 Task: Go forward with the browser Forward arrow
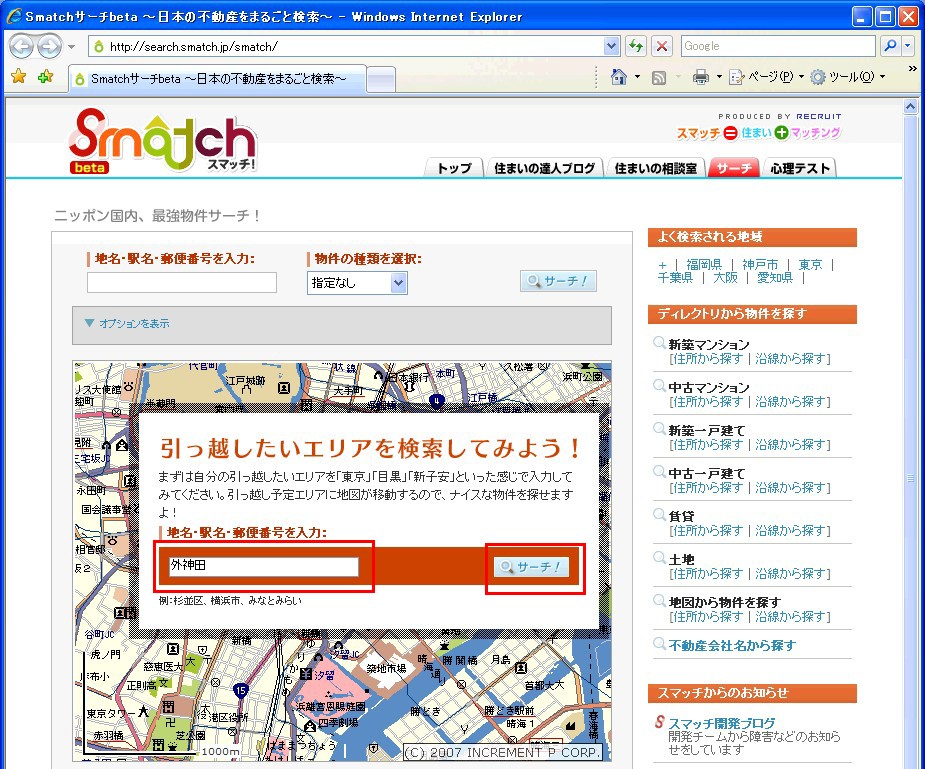tap(50, 46)
